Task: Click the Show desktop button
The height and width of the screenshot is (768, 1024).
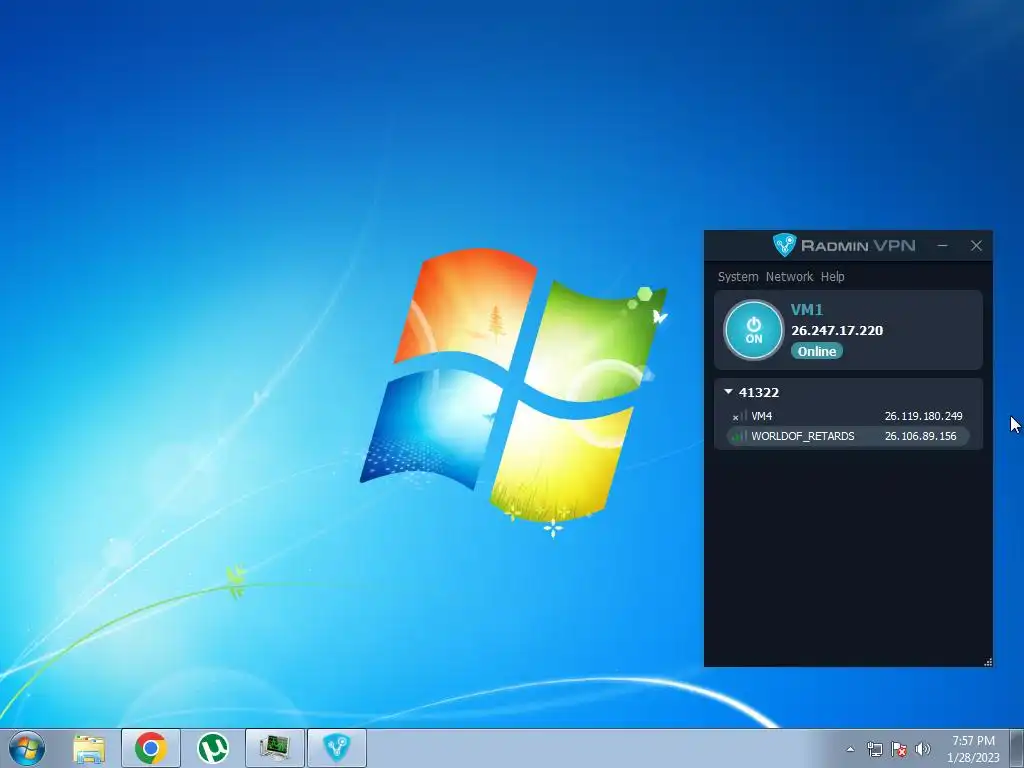Action: pos(1017,748)
